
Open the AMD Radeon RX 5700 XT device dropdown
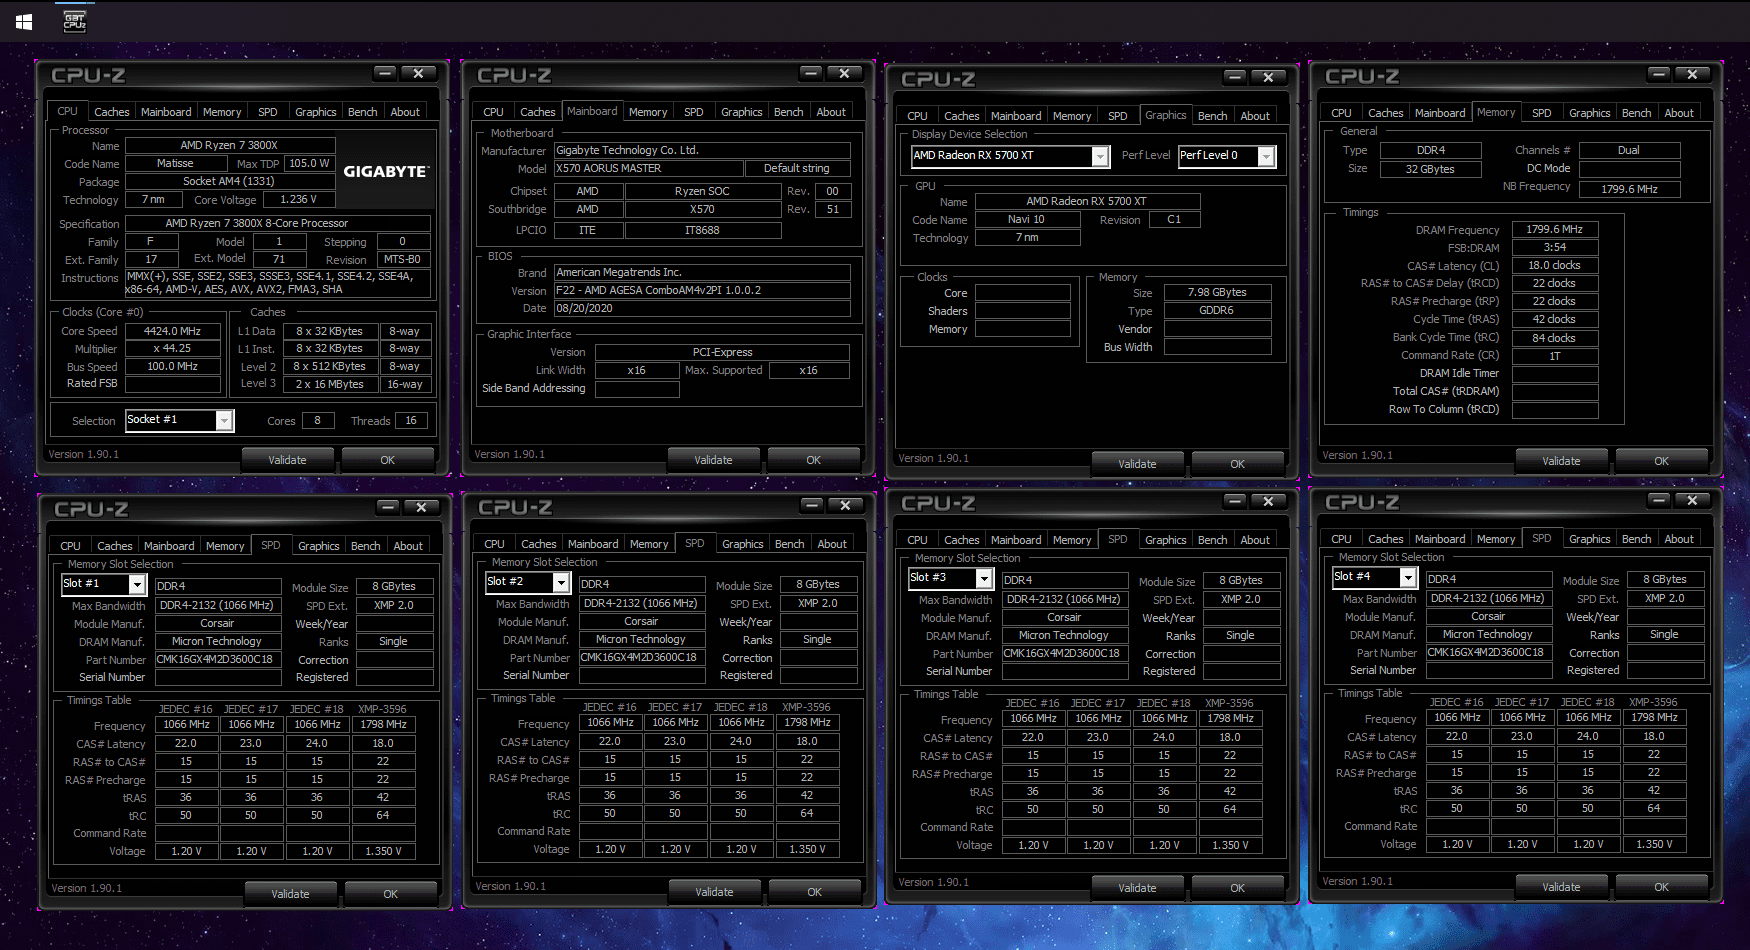tap(1100, 156)
